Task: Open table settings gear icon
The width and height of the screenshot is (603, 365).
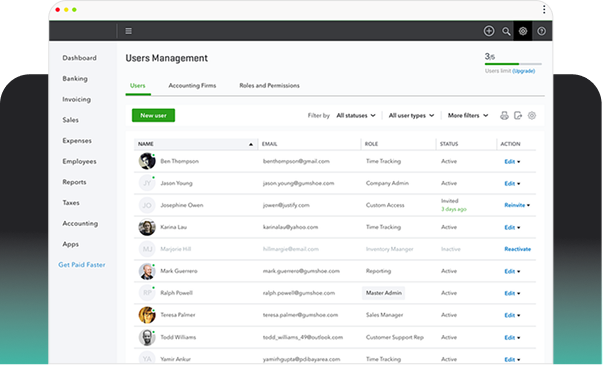Action: 532,115
